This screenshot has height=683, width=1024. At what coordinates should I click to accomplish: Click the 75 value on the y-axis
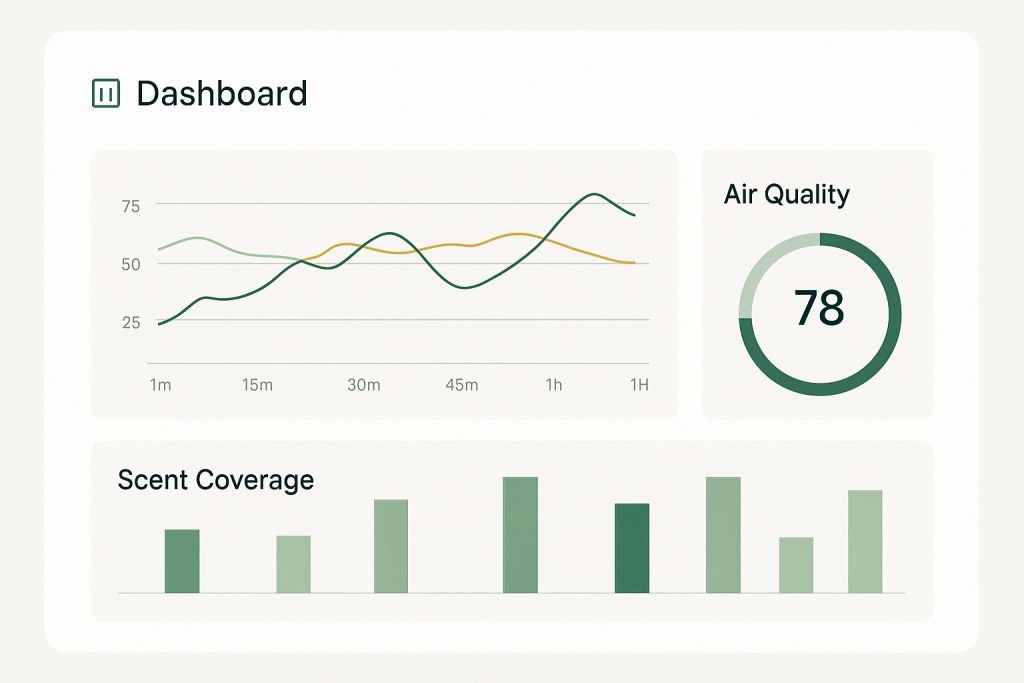coord(130,207)
